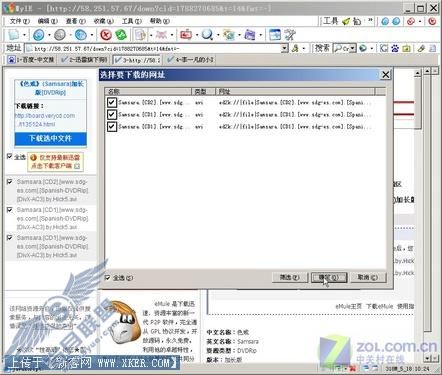Click the Back navigation arrow icon

[x=39, y=34]
